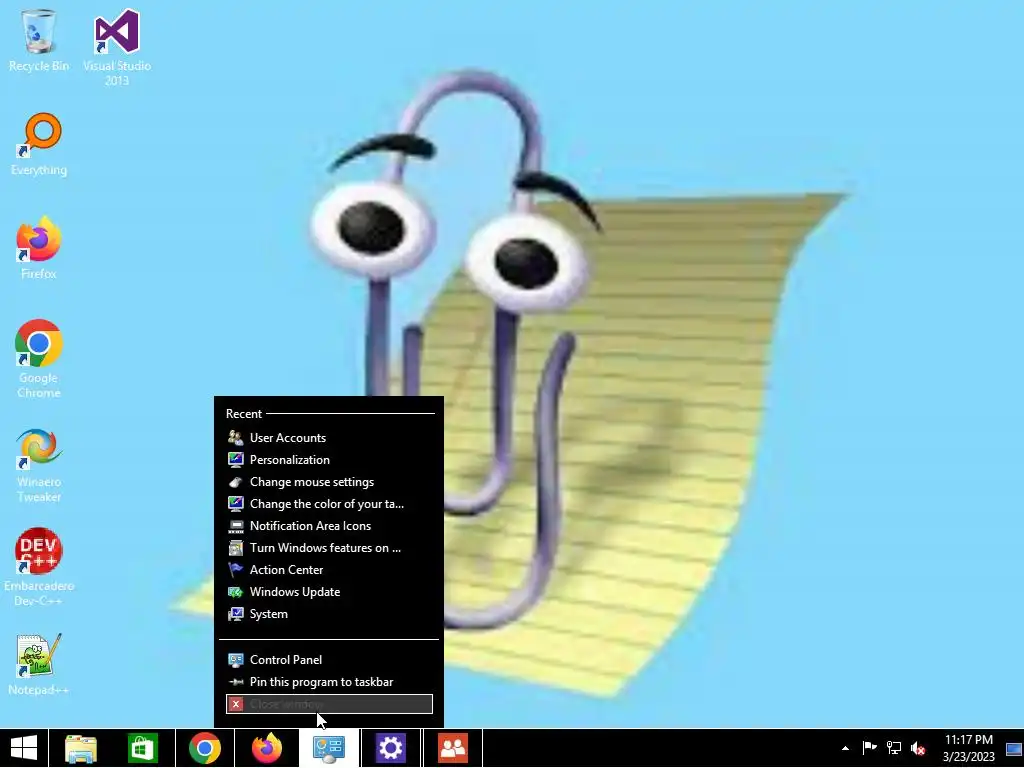Open Windows Update from jump list
The width and height of the screenshot is (1024, 768).
pyautogui.click(x=329, y=592)
